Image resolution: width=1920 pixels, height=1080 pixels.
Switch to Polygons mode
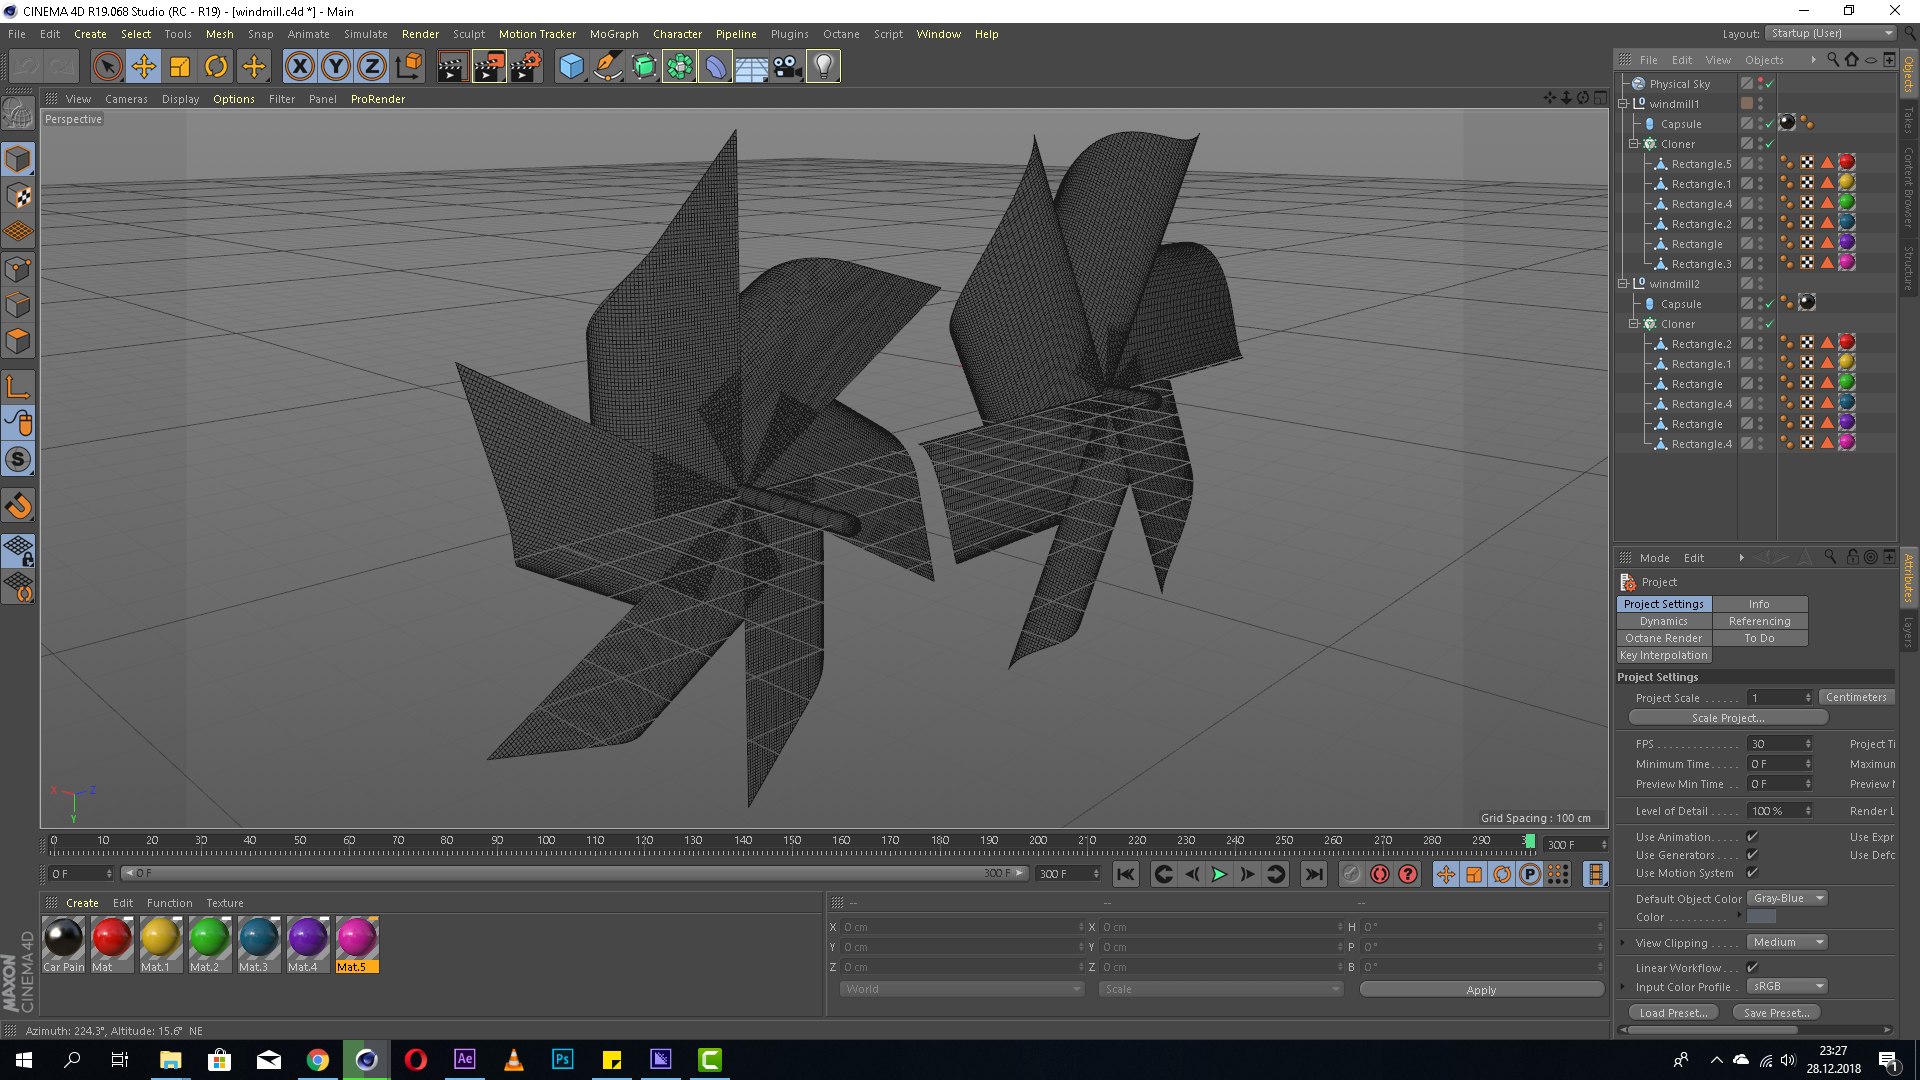(x=18, y=341)
